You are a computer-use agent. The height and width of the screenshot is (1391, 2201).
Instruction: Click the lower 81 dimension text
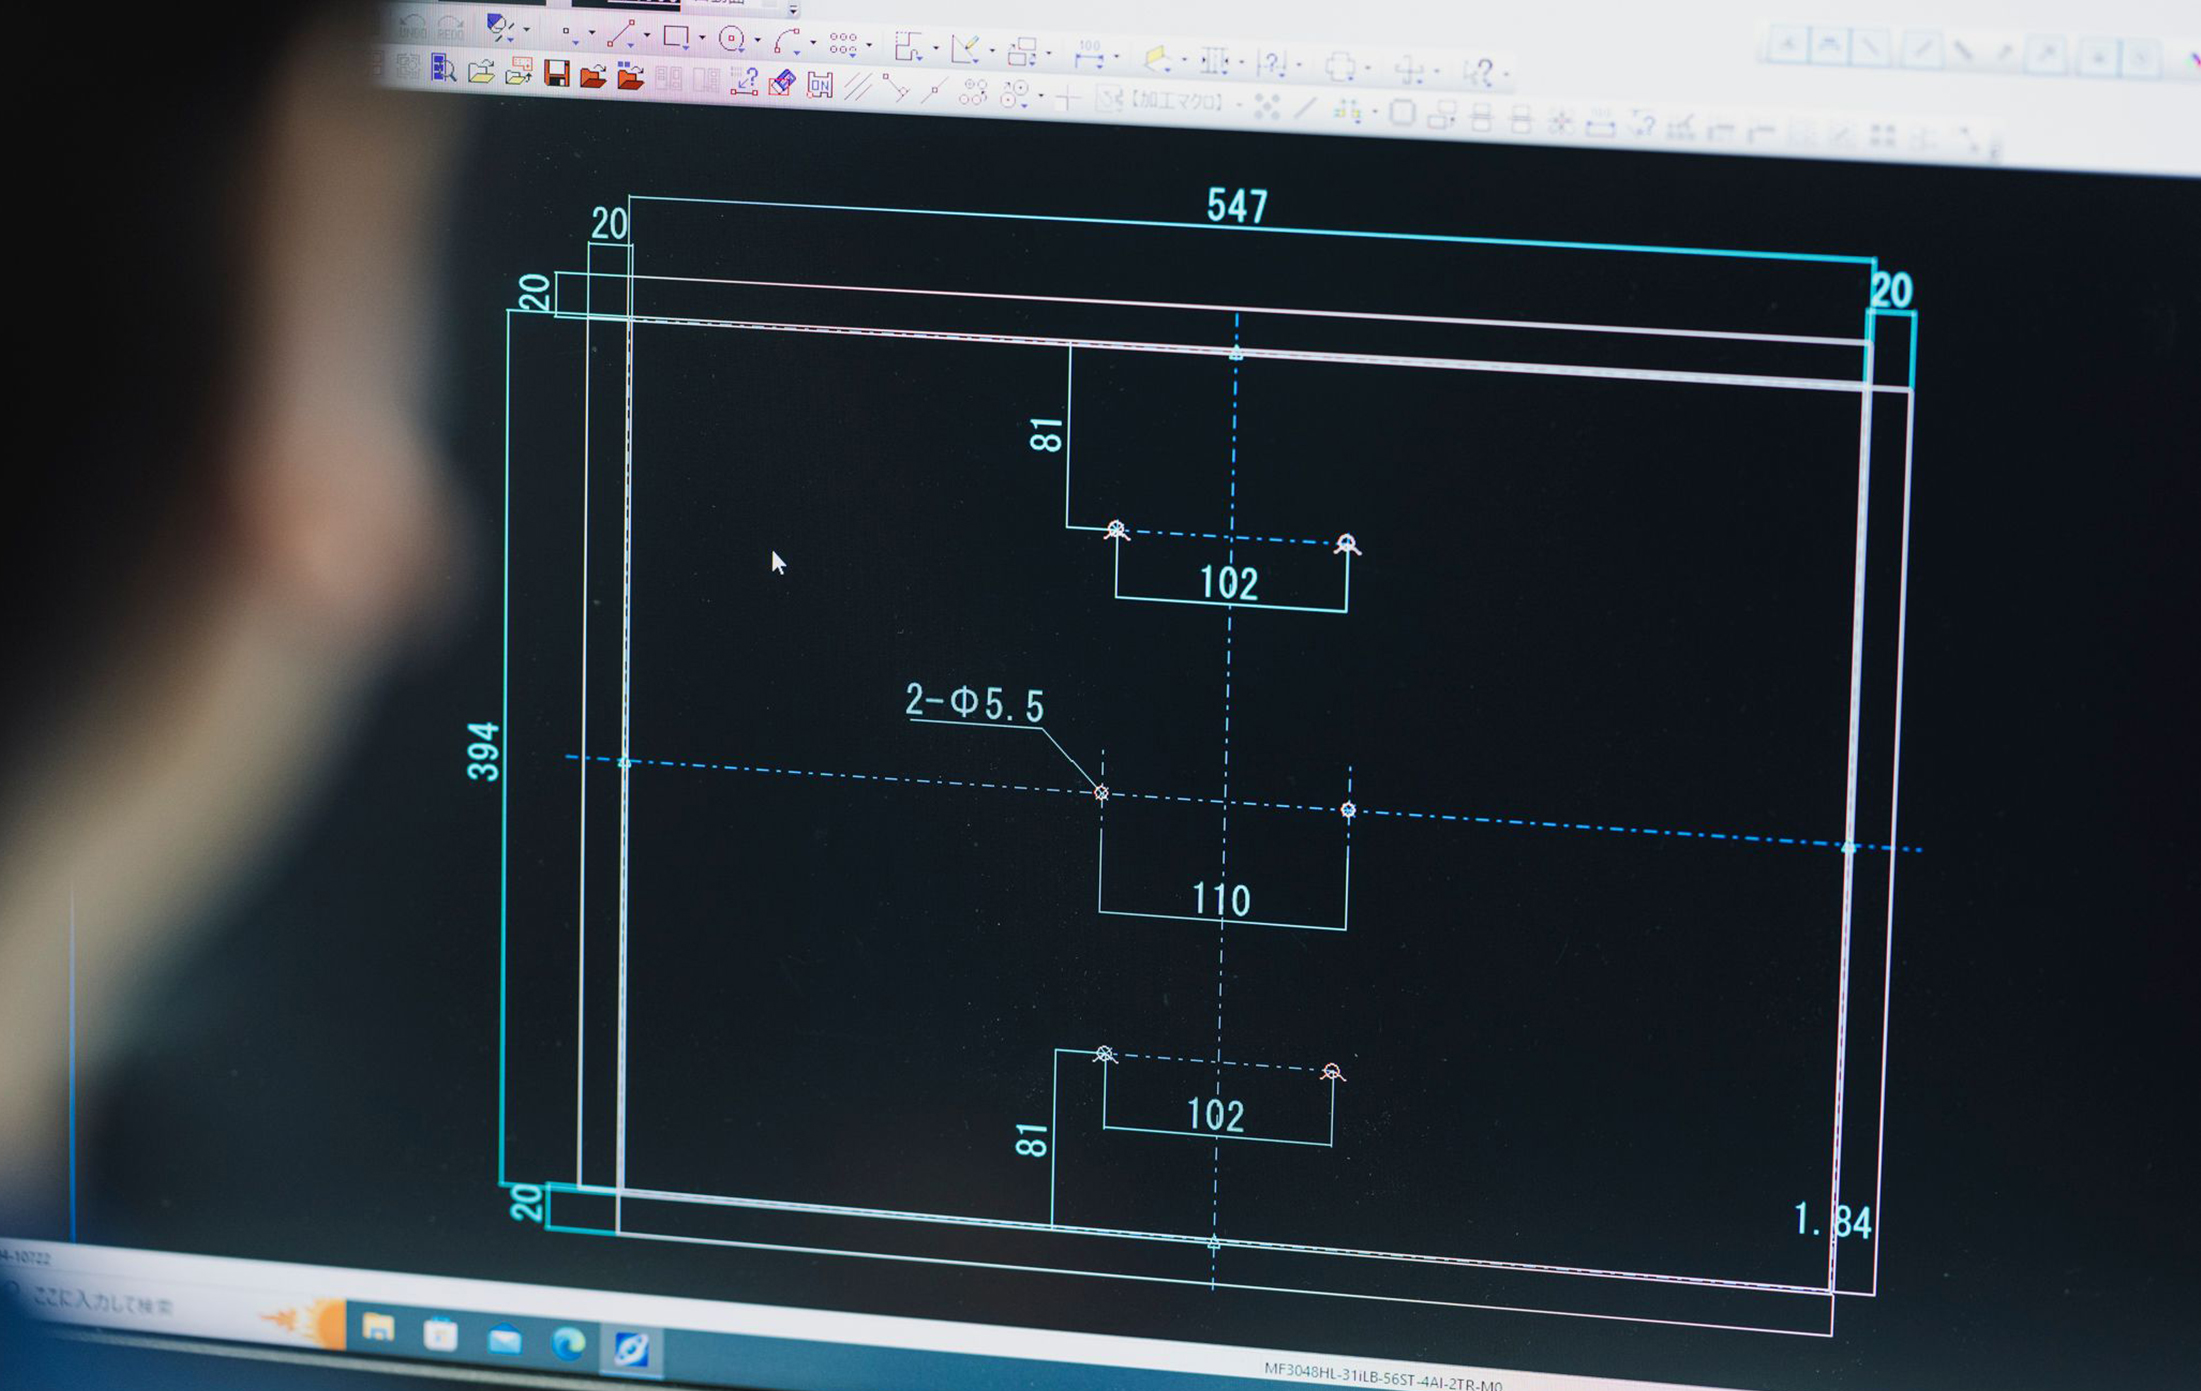(x=1031, y=1140)
